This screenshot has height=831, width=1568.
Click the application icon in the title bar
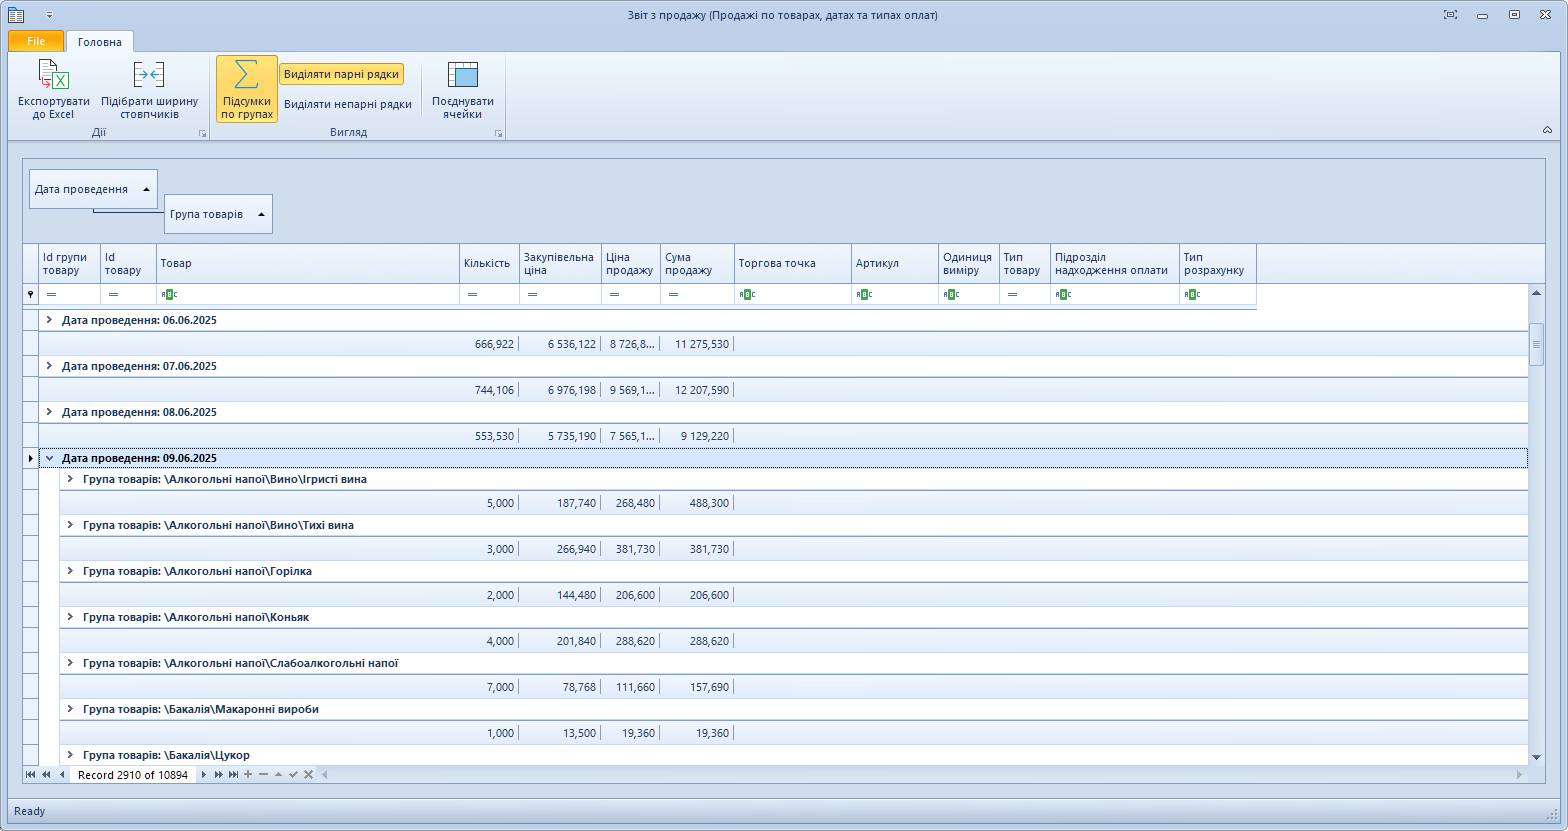click(16, 15)
